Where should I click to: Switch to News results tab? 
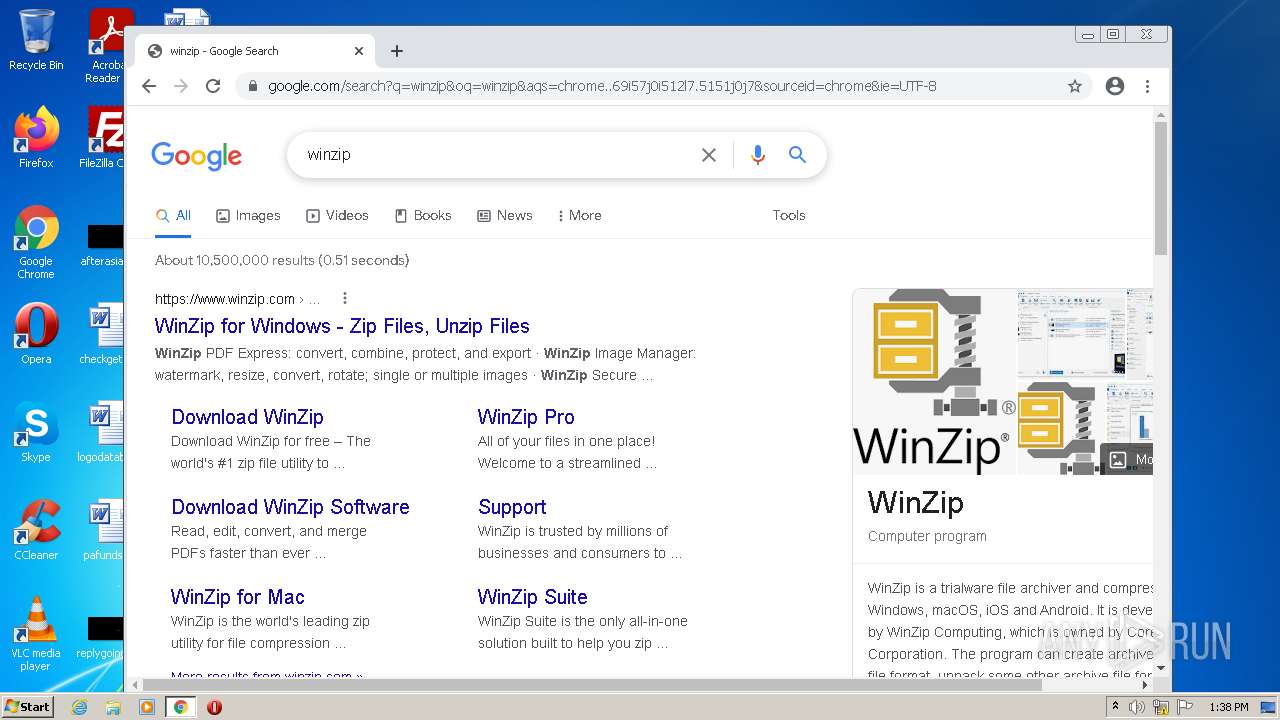coord(505,215)
